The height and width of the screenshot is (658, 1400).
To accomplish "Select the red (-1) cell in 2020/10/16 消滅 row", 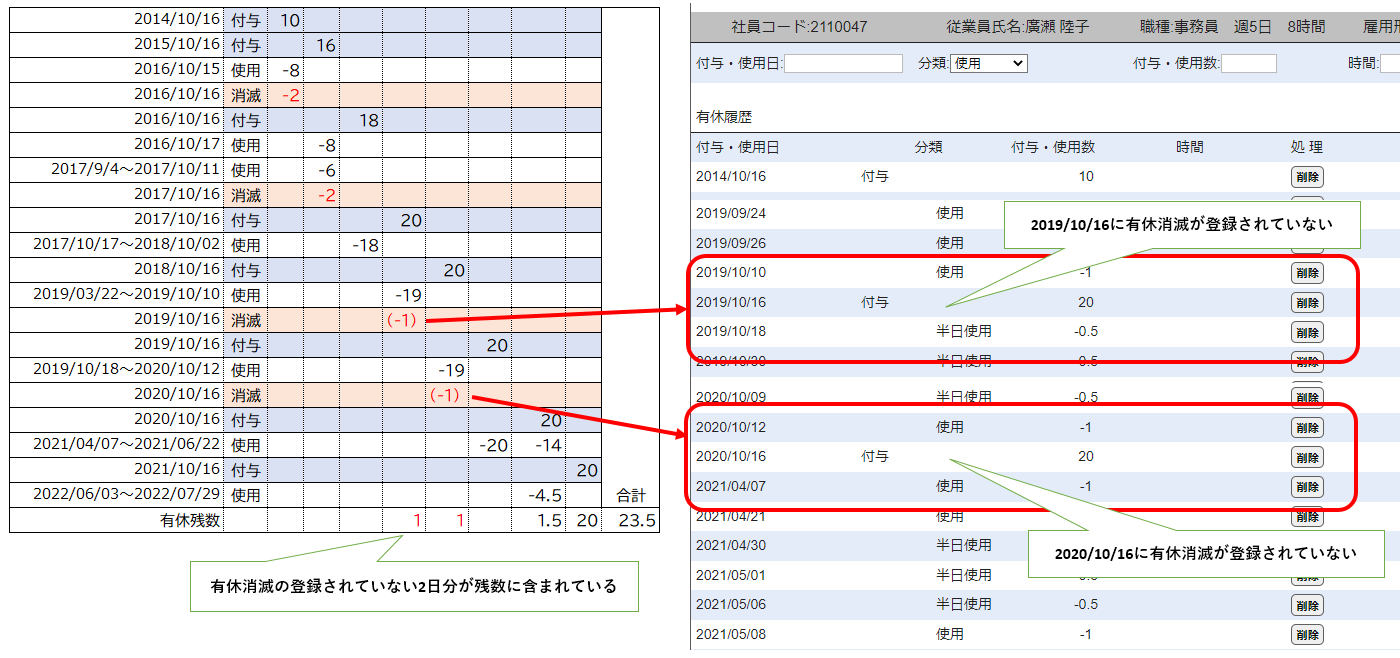I will point(444,395).
